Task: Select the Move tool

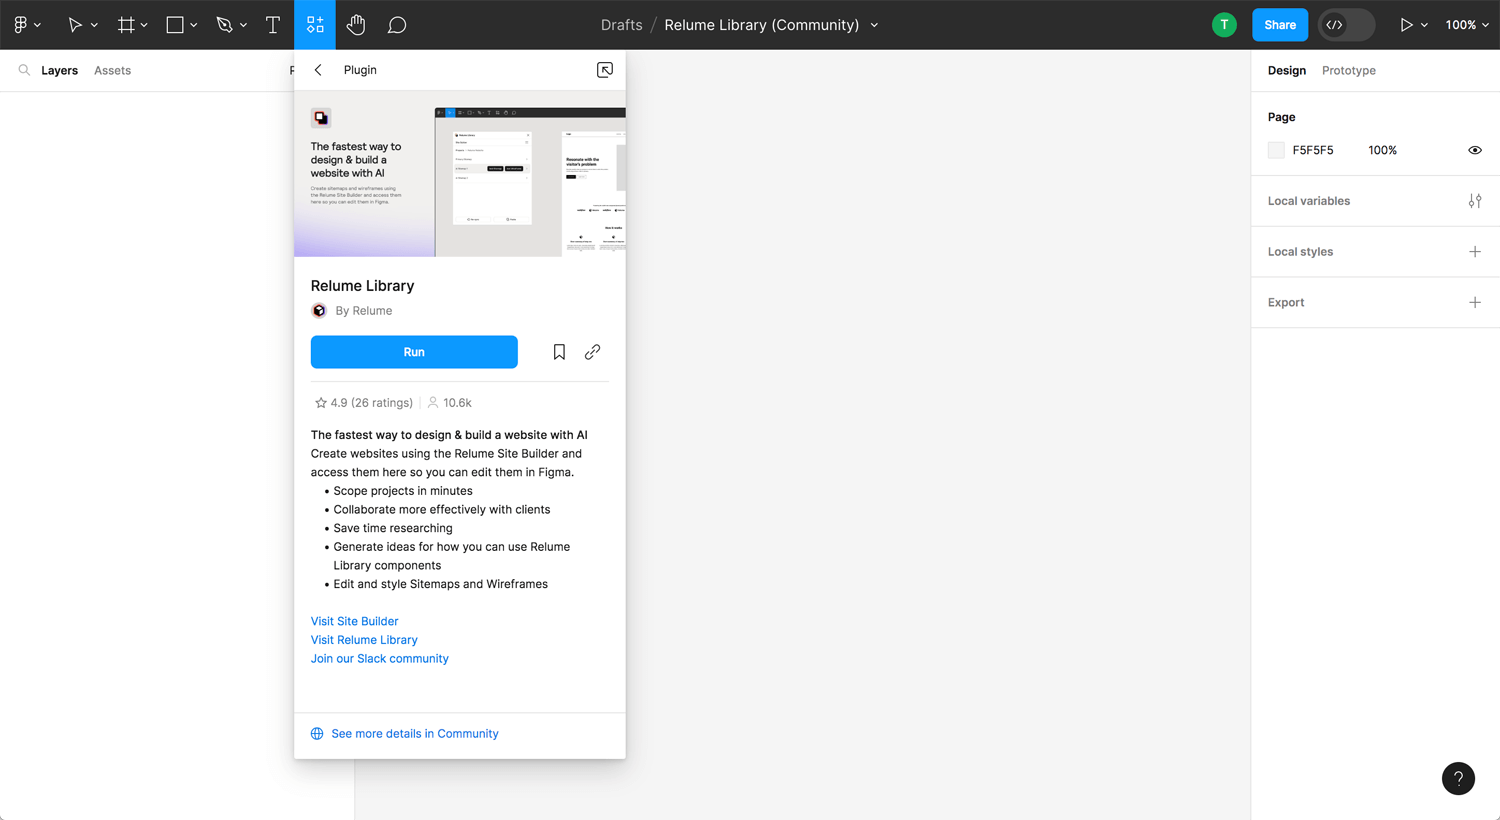Action: point(75,25)
